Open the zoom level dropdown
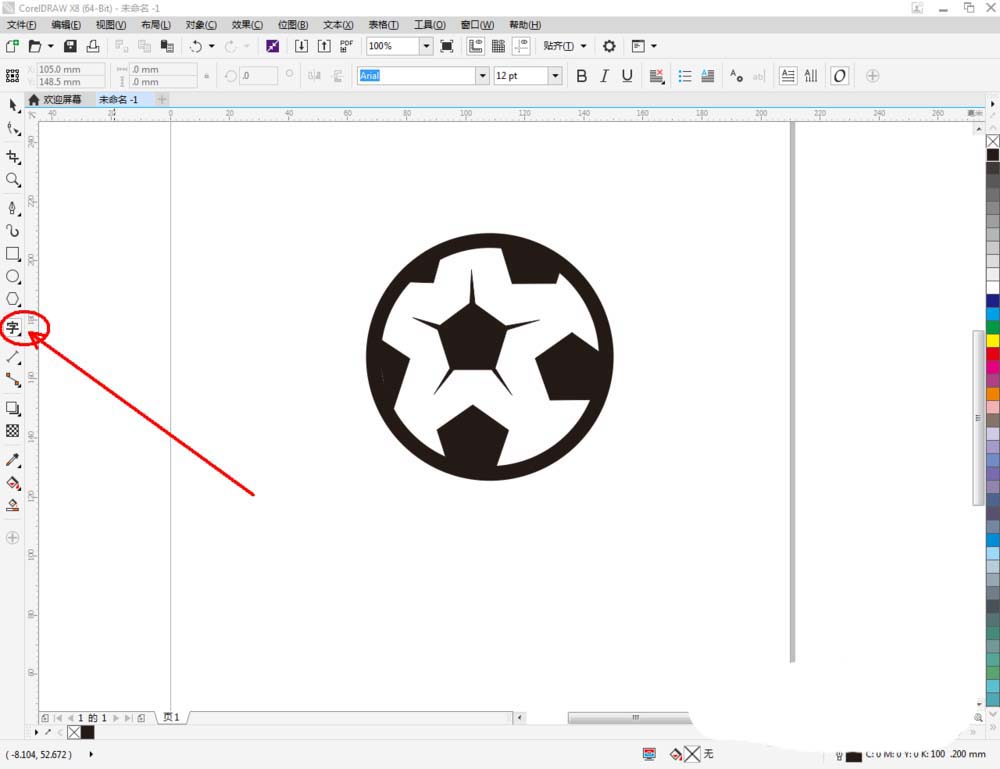This screenshot has width=1000, height=769. pos(426,46)
